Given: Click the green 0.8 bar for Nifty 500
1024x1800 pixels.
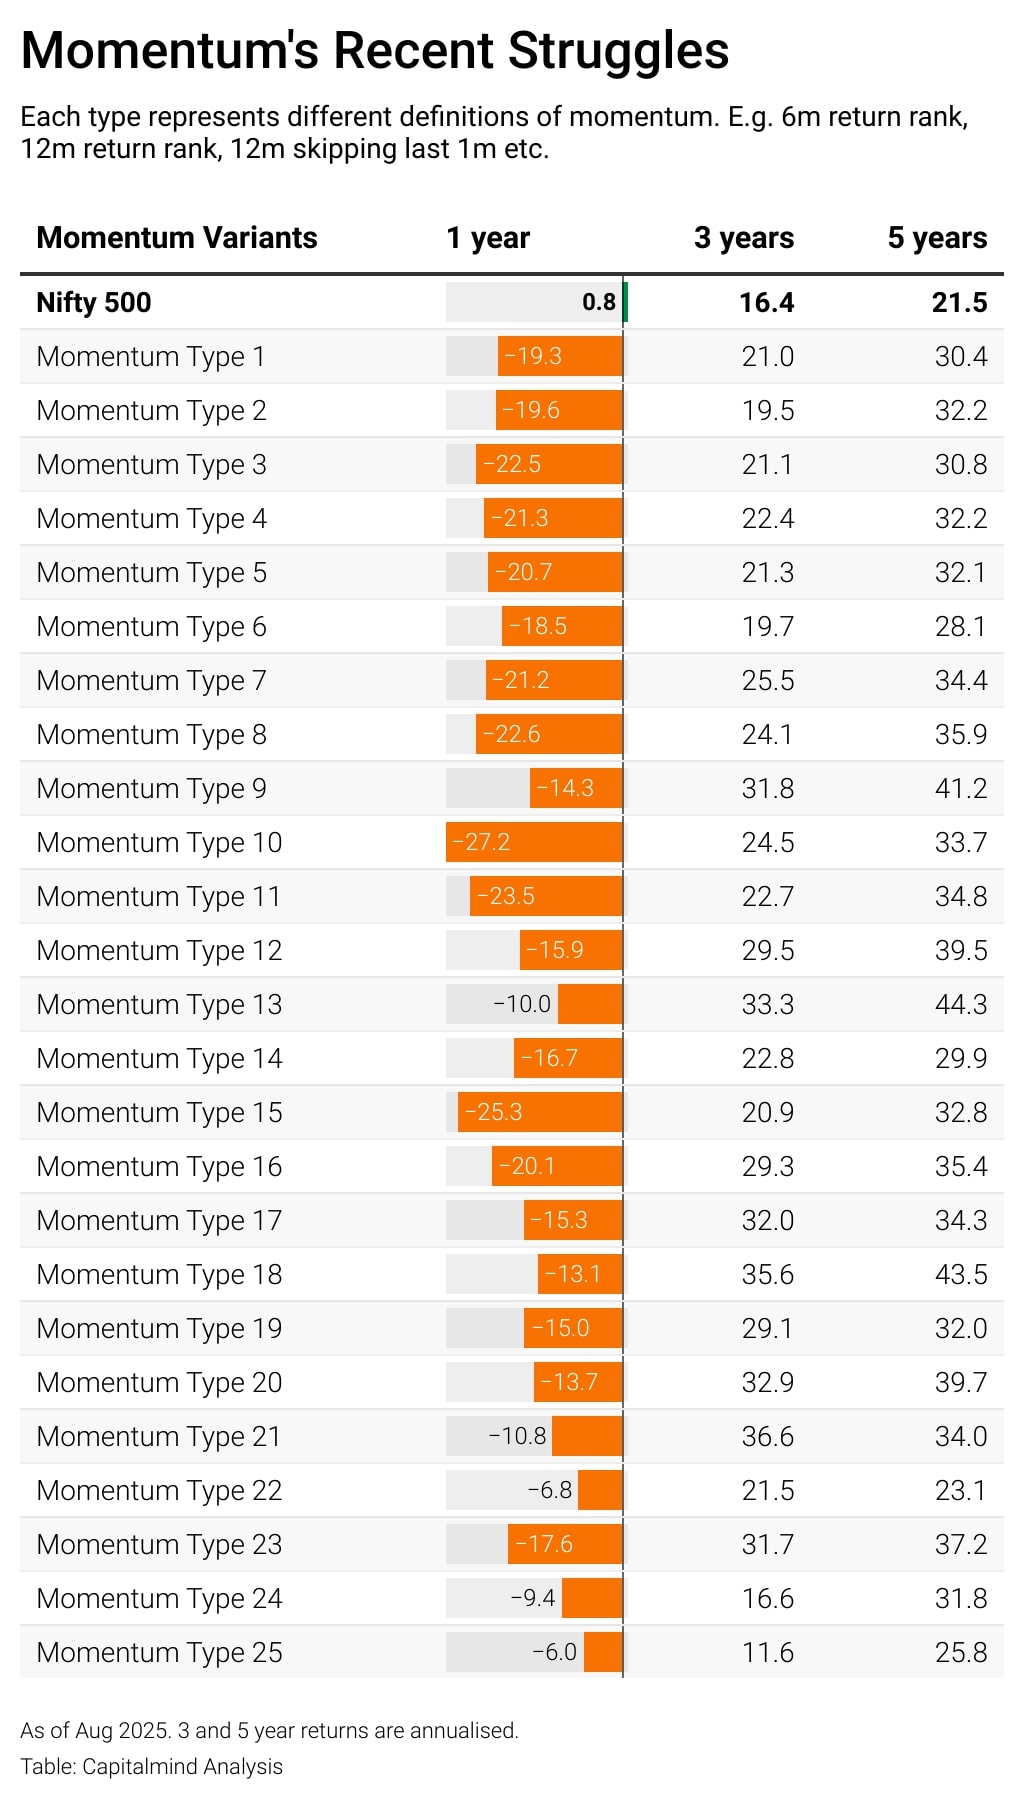Looking at the screenshot, I should point(625,303).
